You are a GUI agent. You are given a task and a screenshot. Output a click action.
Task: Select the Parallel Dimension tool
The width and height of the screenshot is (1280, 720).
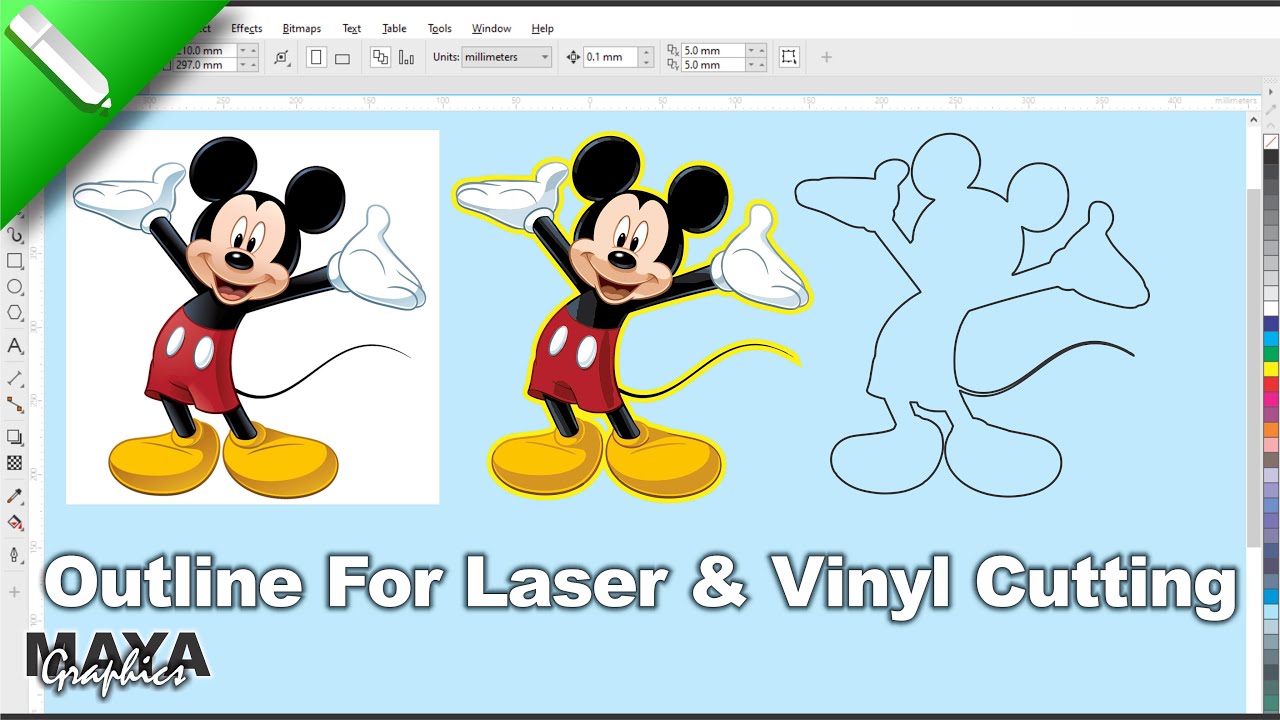click(15, 379)
